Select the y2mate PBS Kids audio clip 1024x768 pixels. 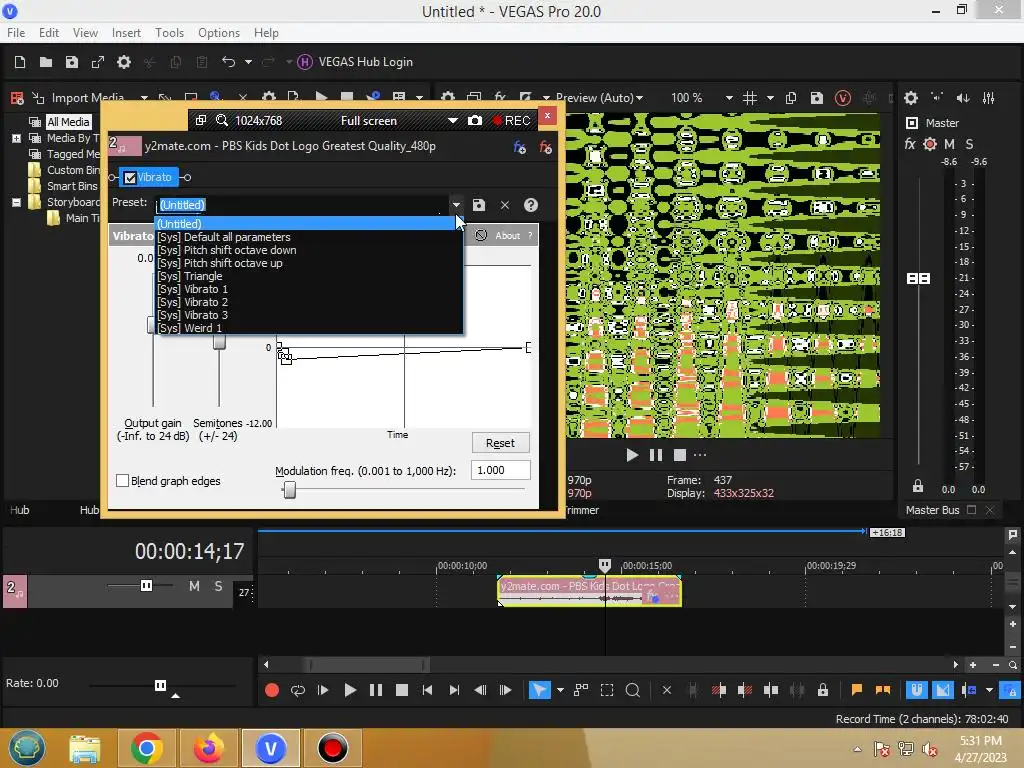coord(589,592)
